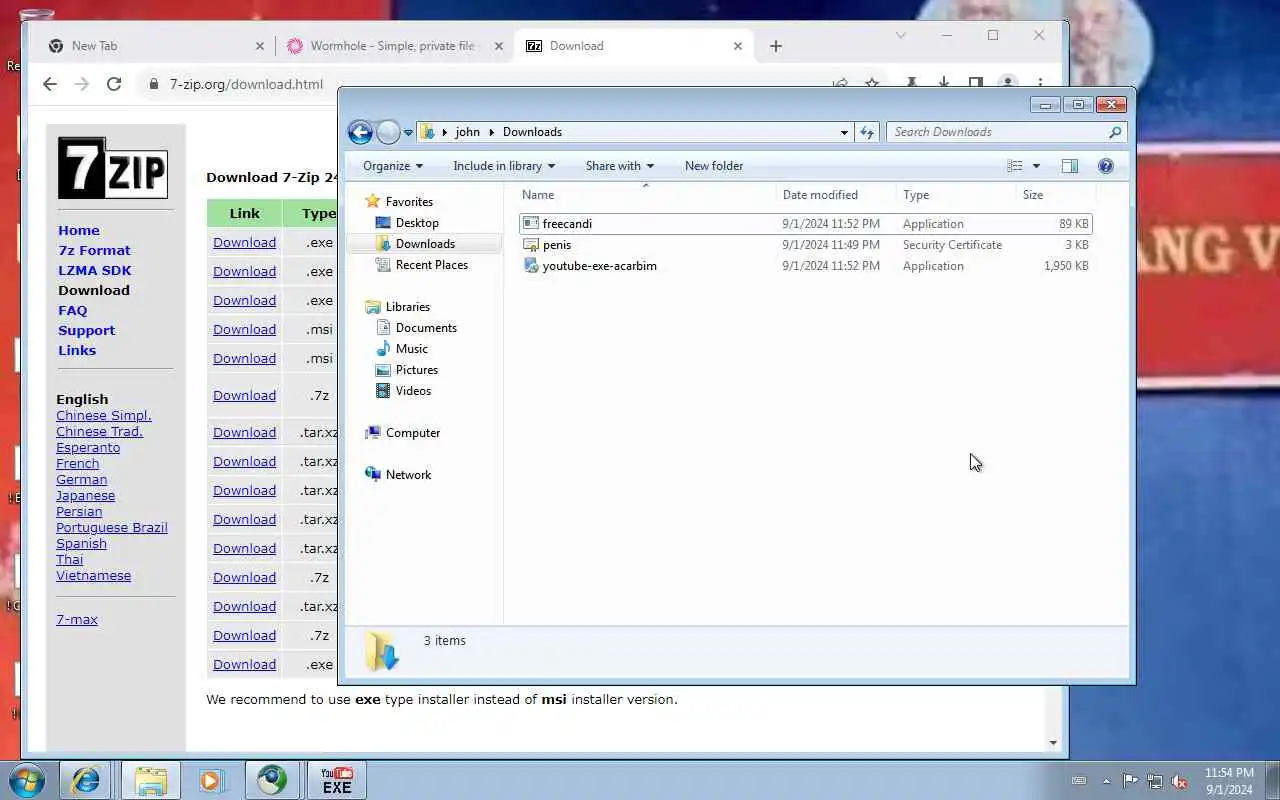Open the Support link
The width and height of the screenshot is (1280, 800).
click(86, 331)
